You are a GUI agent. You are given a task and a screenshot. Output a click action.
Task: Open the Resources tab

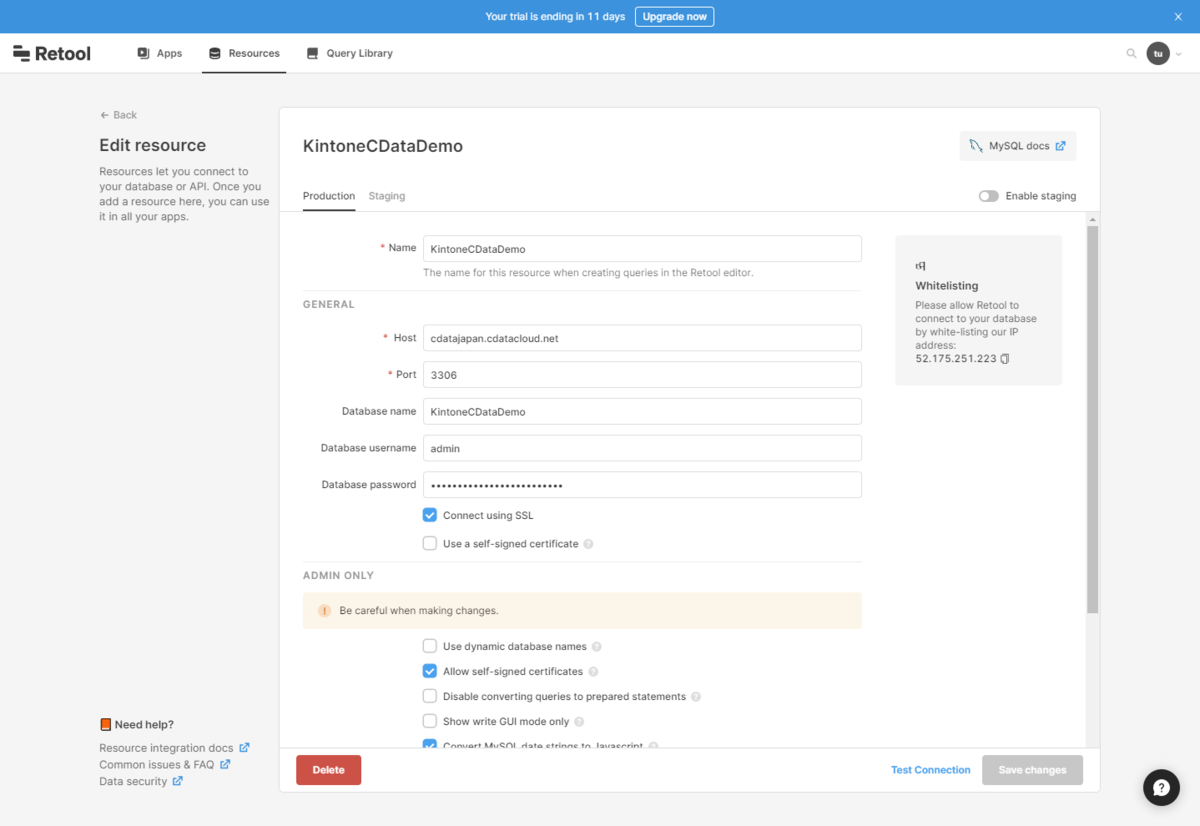click(244, 53)
